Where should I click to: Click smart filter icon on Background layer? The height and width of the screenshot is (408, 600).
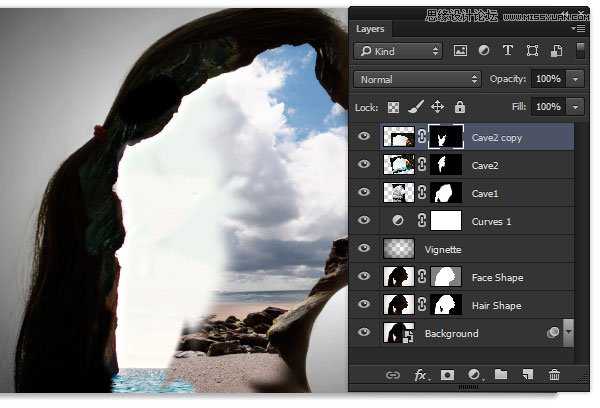(x=553, y=332)
